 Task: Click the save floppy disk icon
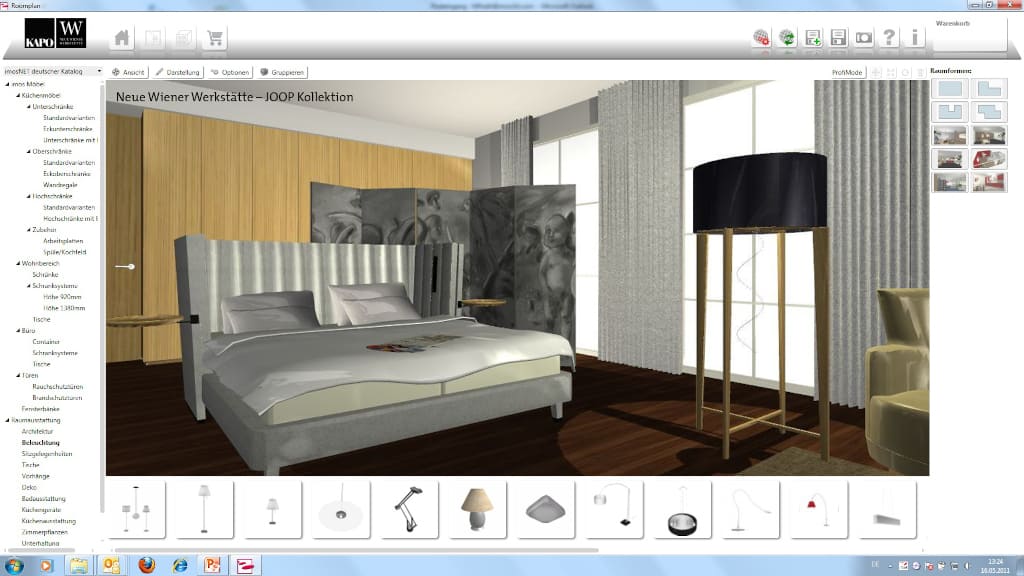pos(838,39)
